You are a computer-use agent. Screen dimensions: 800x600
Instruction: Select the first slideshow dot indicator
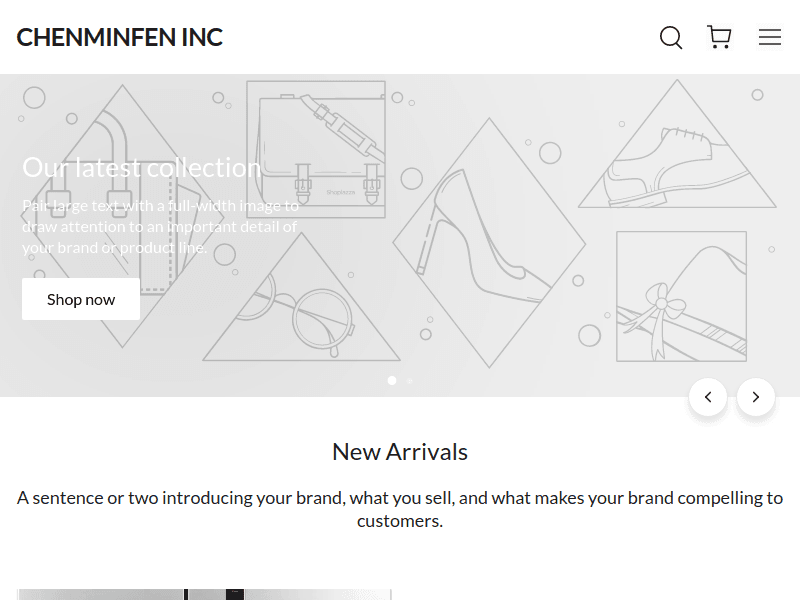(392, 381)
